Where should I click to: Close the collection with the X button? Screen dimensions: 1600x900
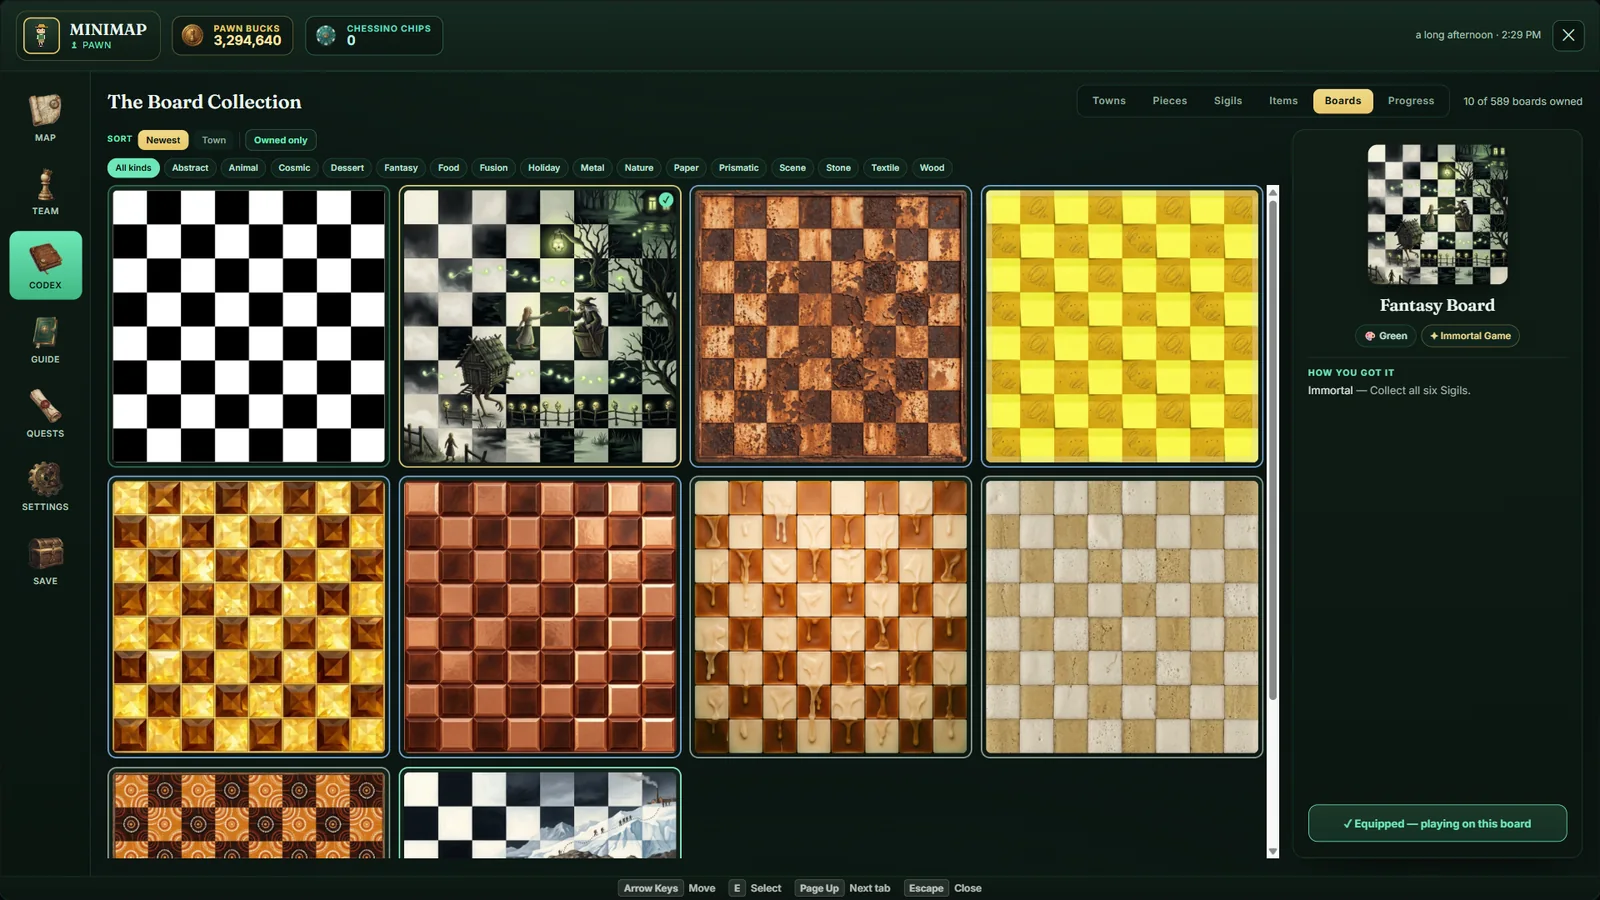1568,35
